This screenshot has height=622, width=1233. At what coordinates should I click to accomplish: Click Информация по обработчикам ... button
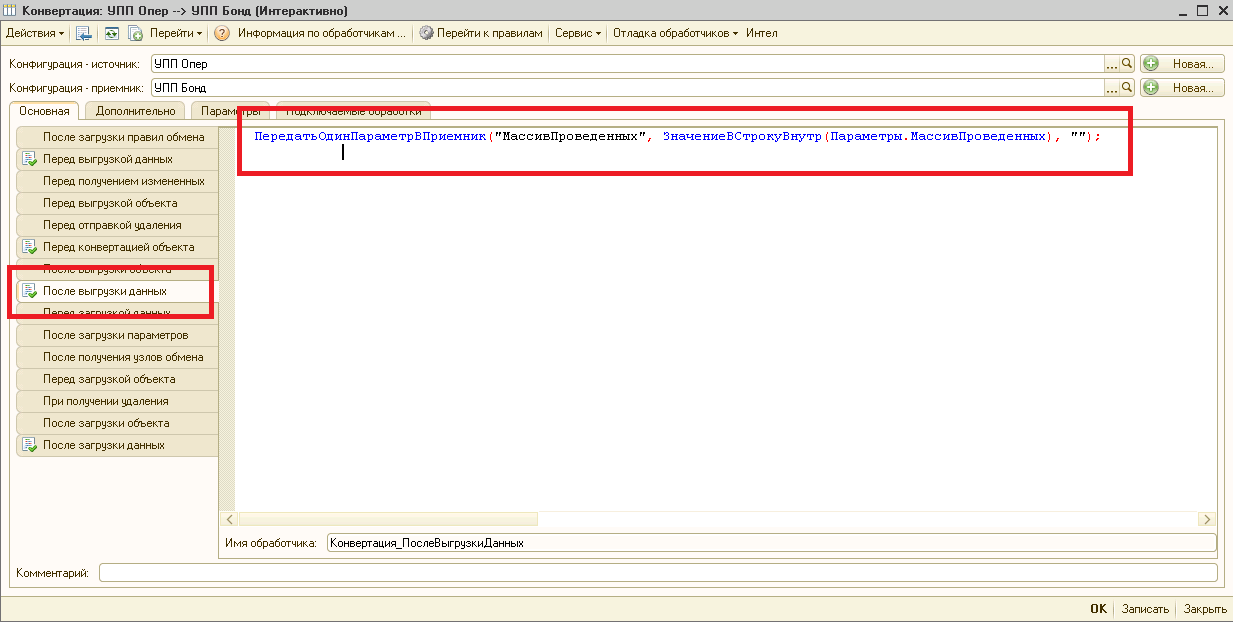pyautogui.click(x=322, y=33)
